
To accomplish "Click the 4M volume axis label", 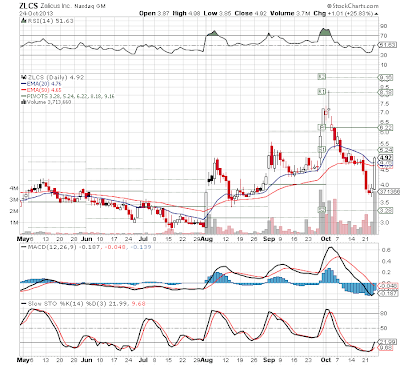I will tap(14, 188).
